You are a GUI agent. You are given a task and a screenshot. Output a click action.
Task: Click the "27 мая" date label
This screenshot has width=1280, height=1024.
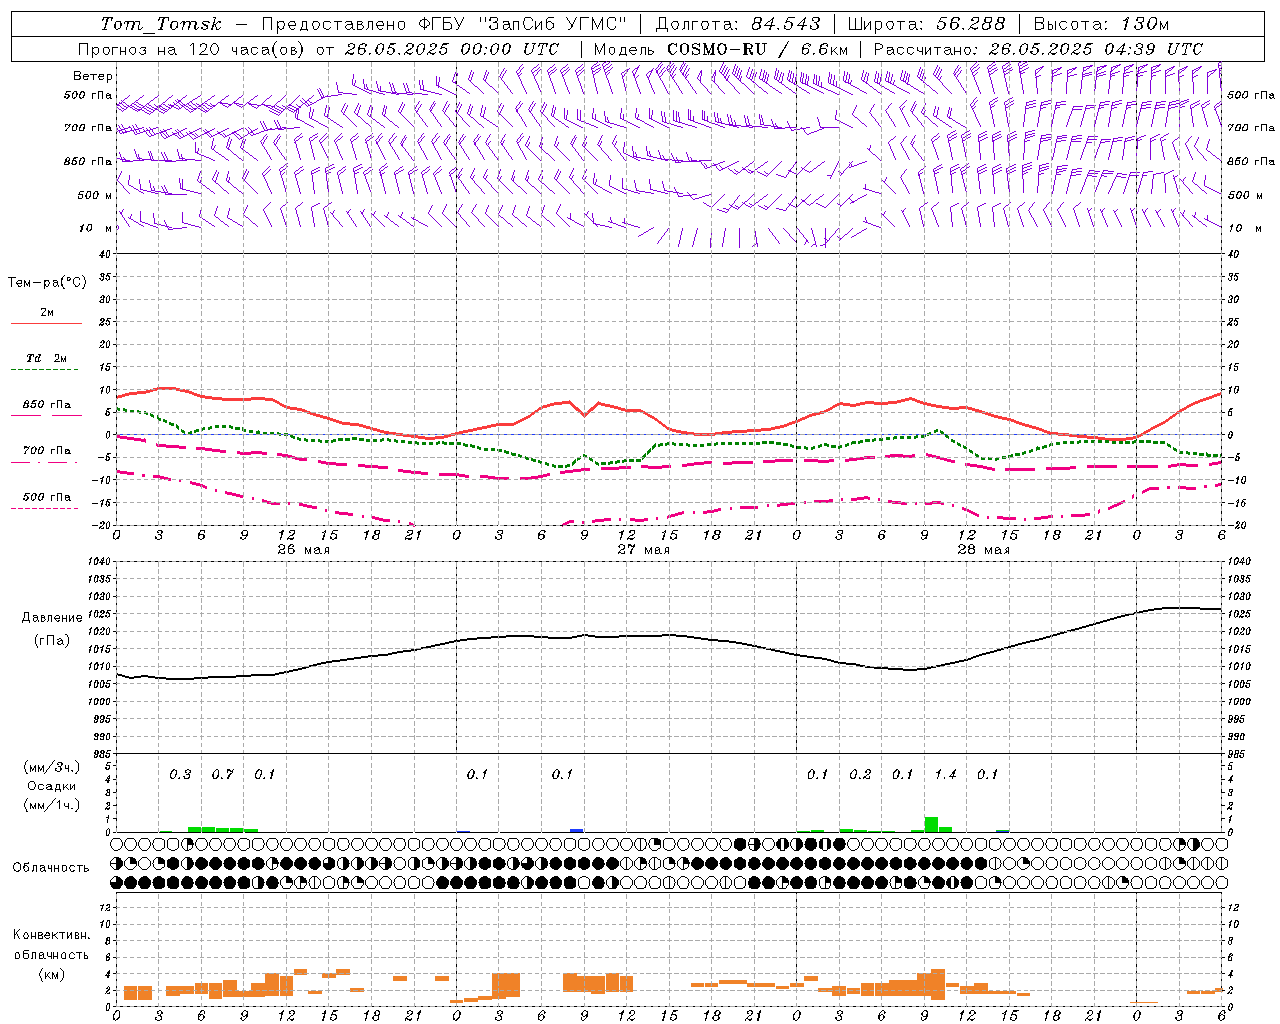pyautogui.click(x=643, y=550)
